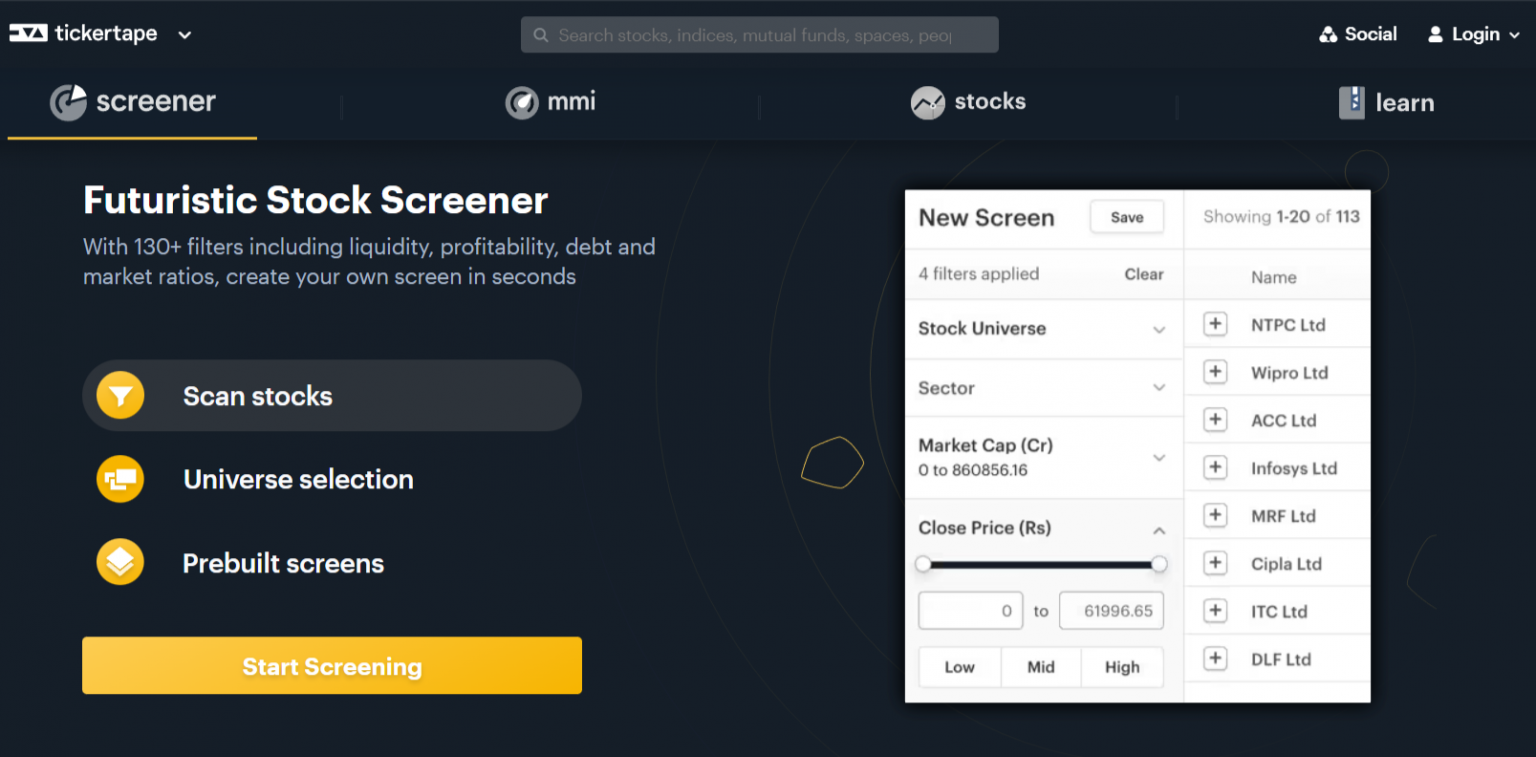Screen dimensions: 1536x757
Task: Click the tickertape logo icon
Action: point(29,32)
